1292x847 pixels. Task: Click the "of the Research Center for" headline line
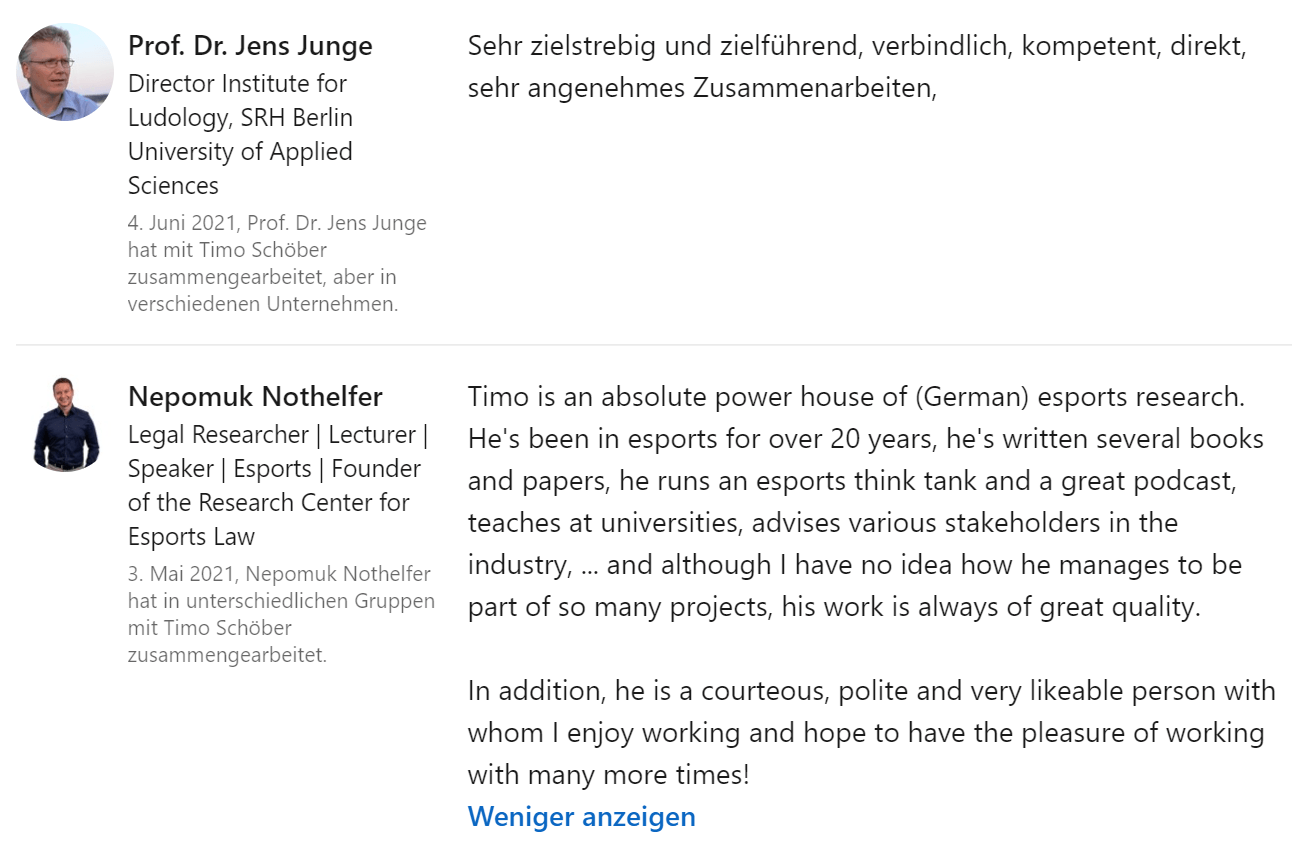(268, 503)
